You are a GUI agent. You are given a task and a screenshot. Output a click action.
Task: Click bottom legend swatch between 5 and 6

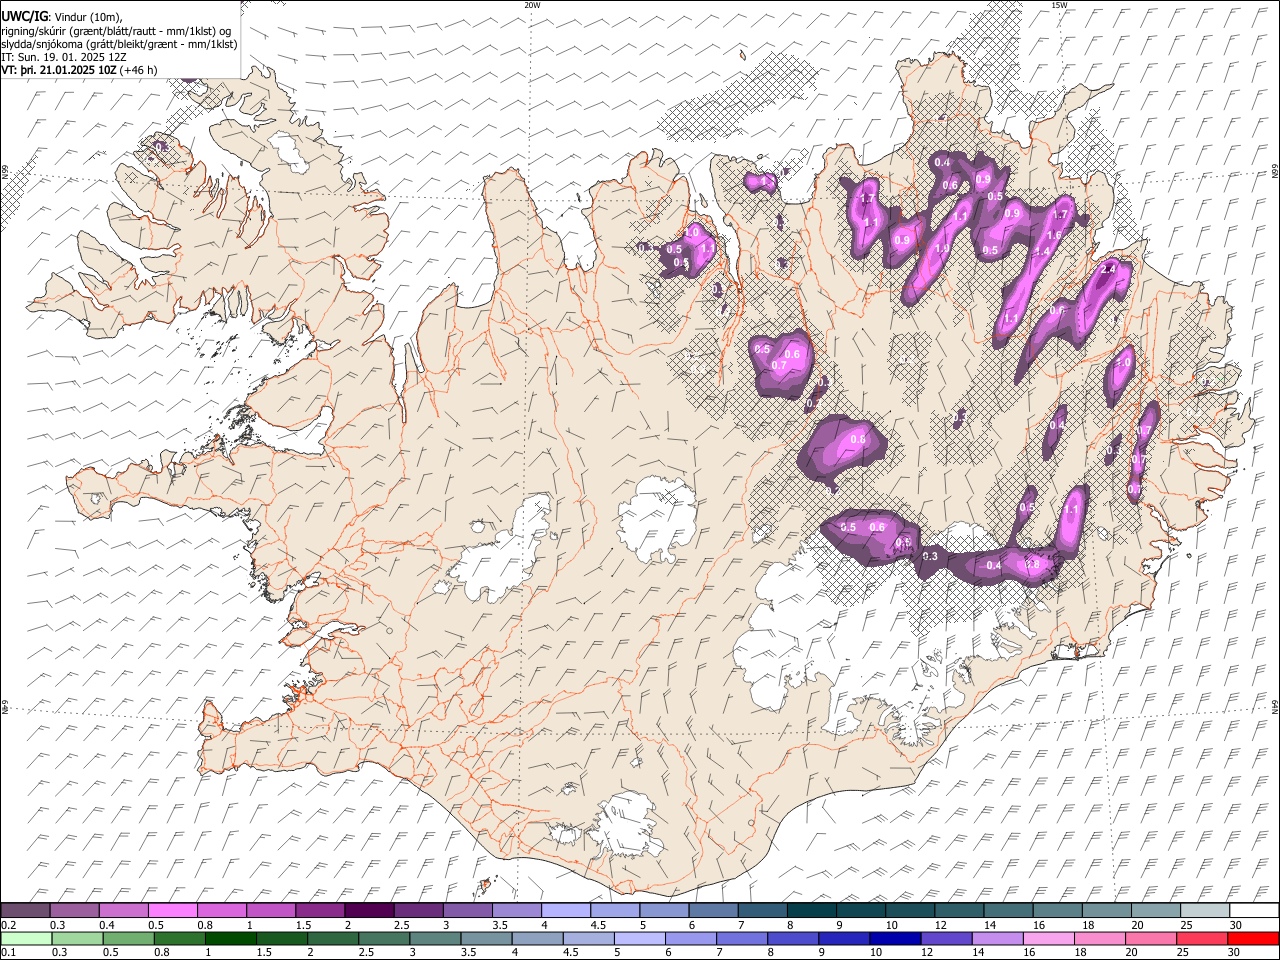click(x=640, y=938)
